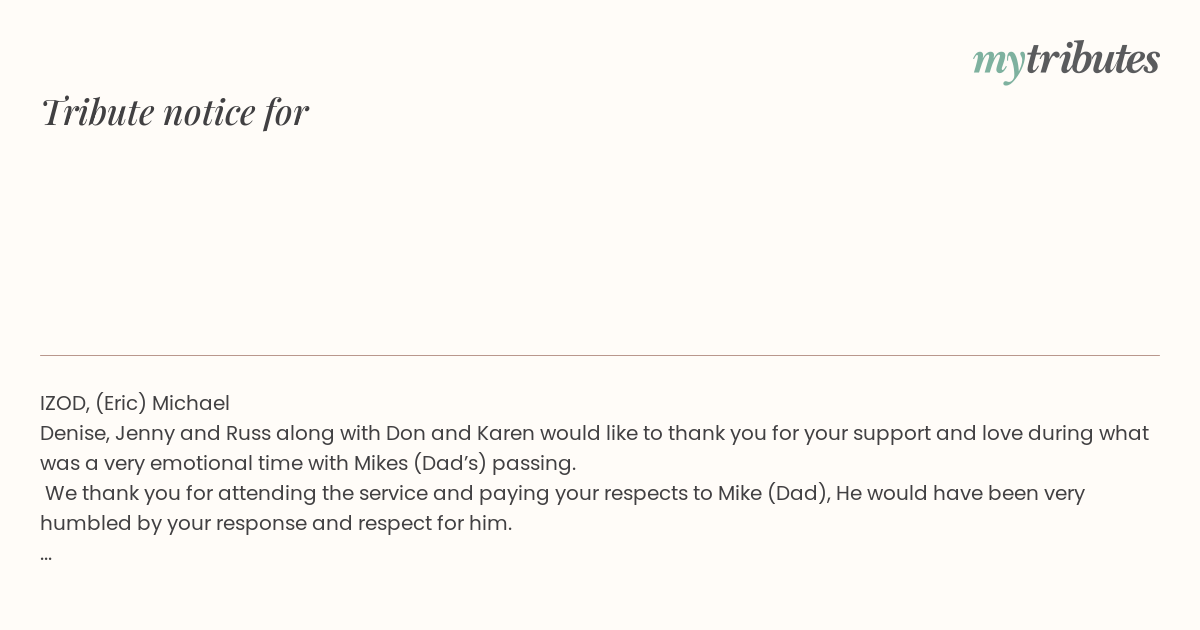
Task: Click "(Eric)" in the name line
Action: 121,403
